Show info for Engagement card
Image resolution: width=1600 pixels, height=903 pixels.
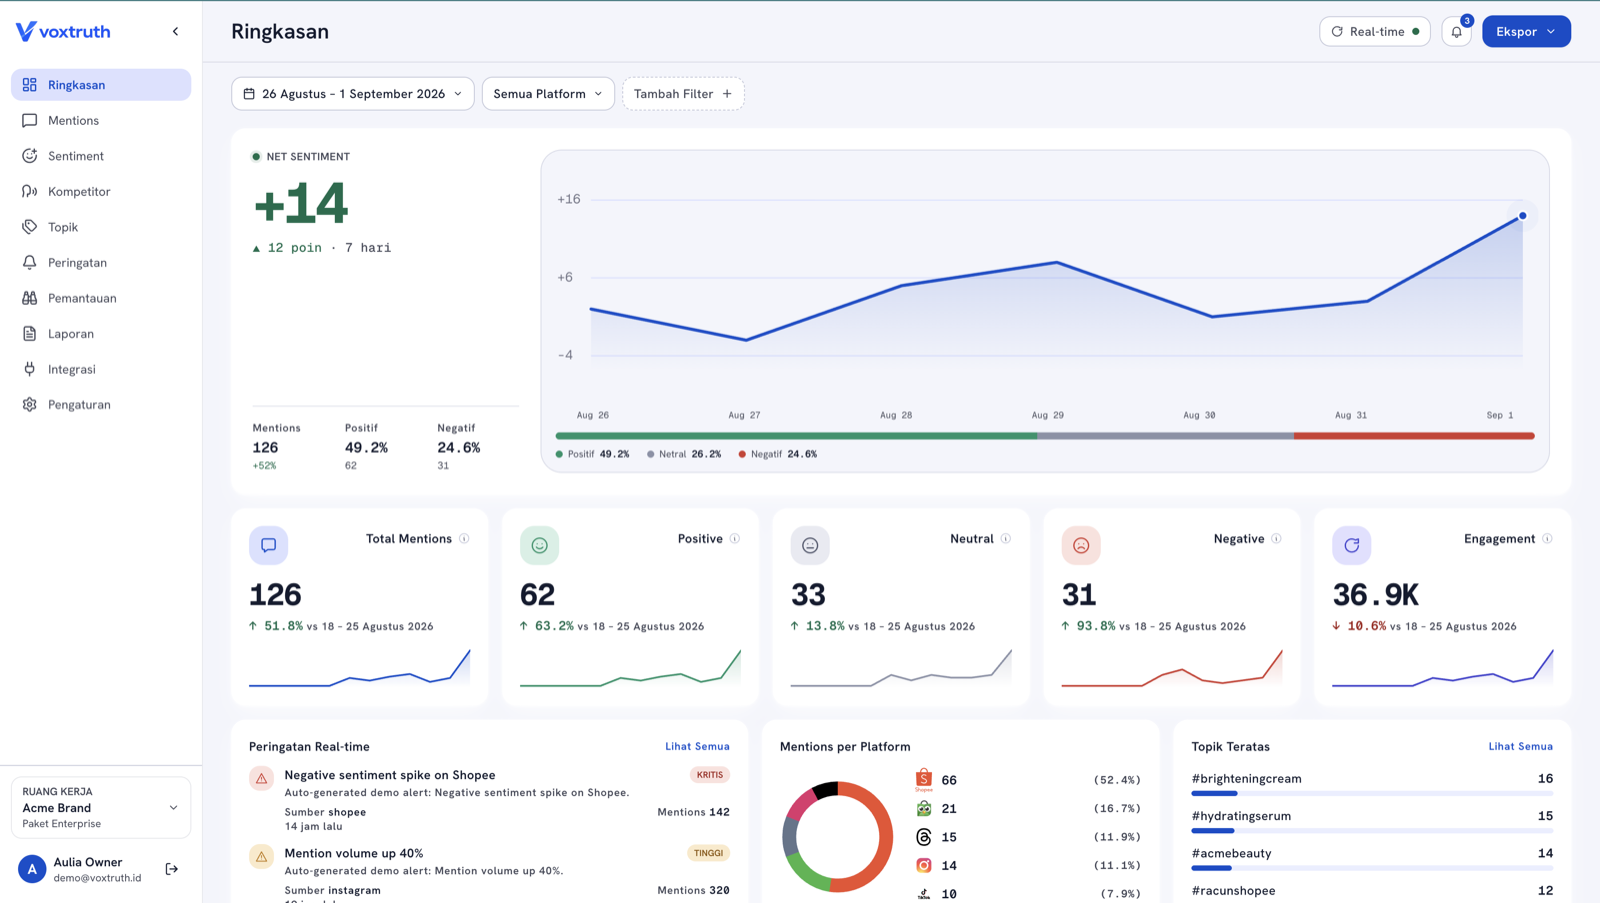pyautogui.click(x=1547, y=539)
